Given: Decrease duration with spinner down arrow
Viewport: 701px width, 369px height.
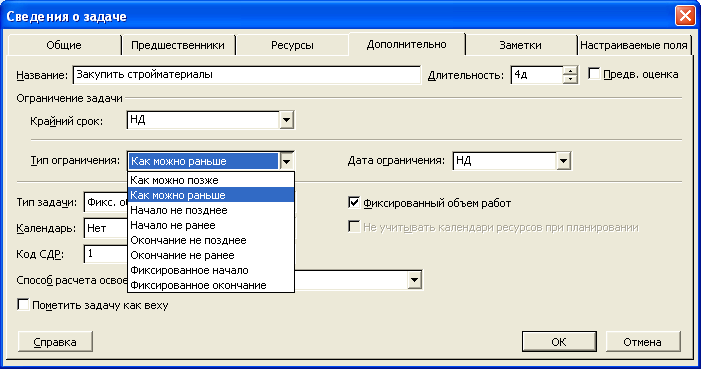Looking at the screenshot, I should click(570, 79).
